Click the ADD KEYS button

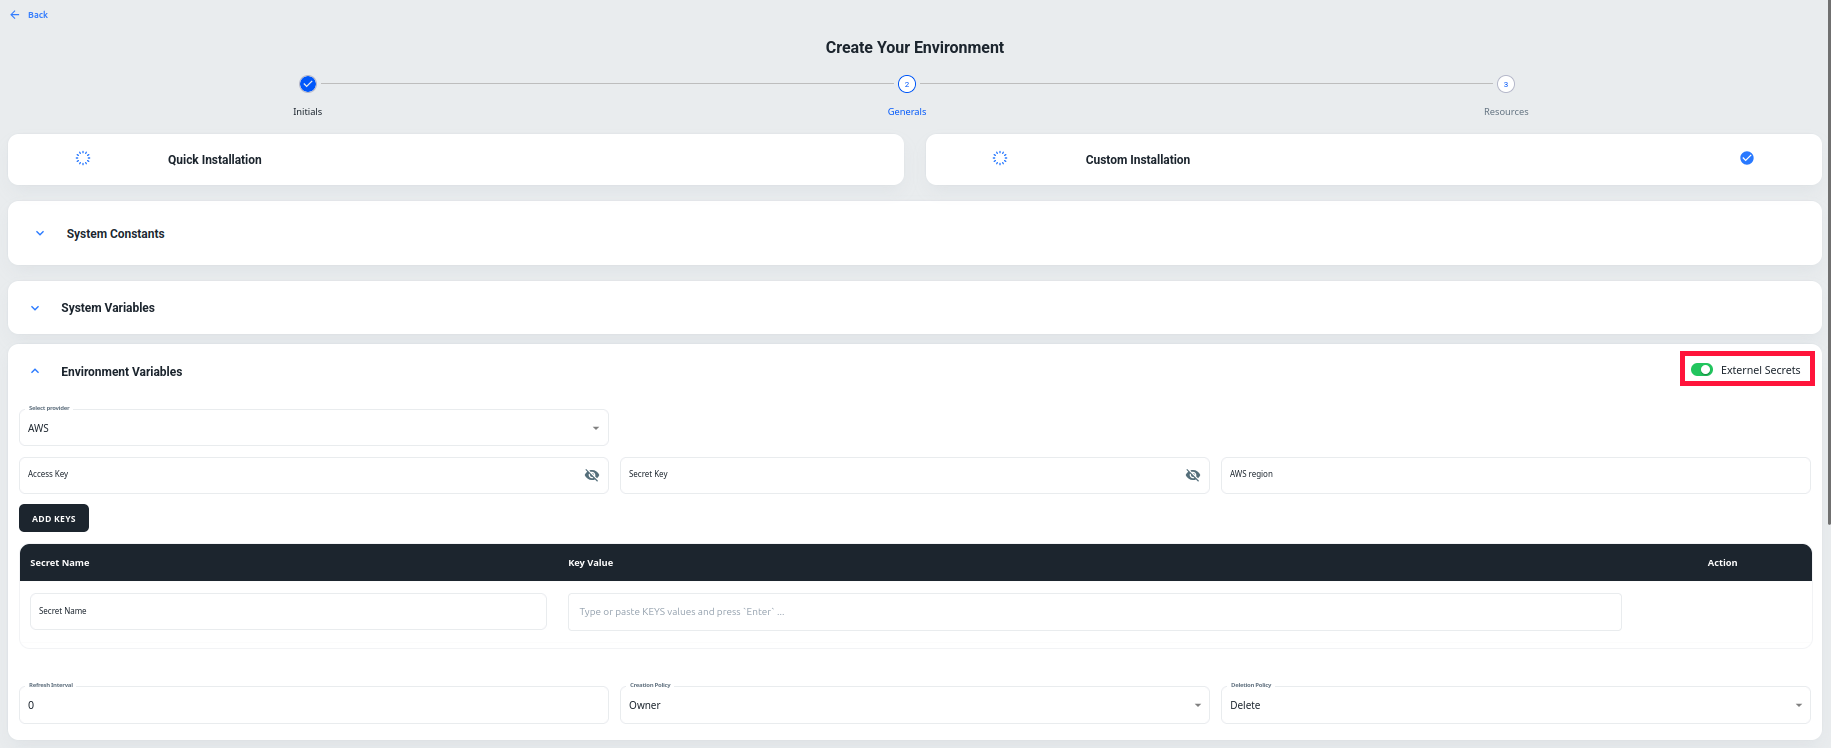[54, 518]
